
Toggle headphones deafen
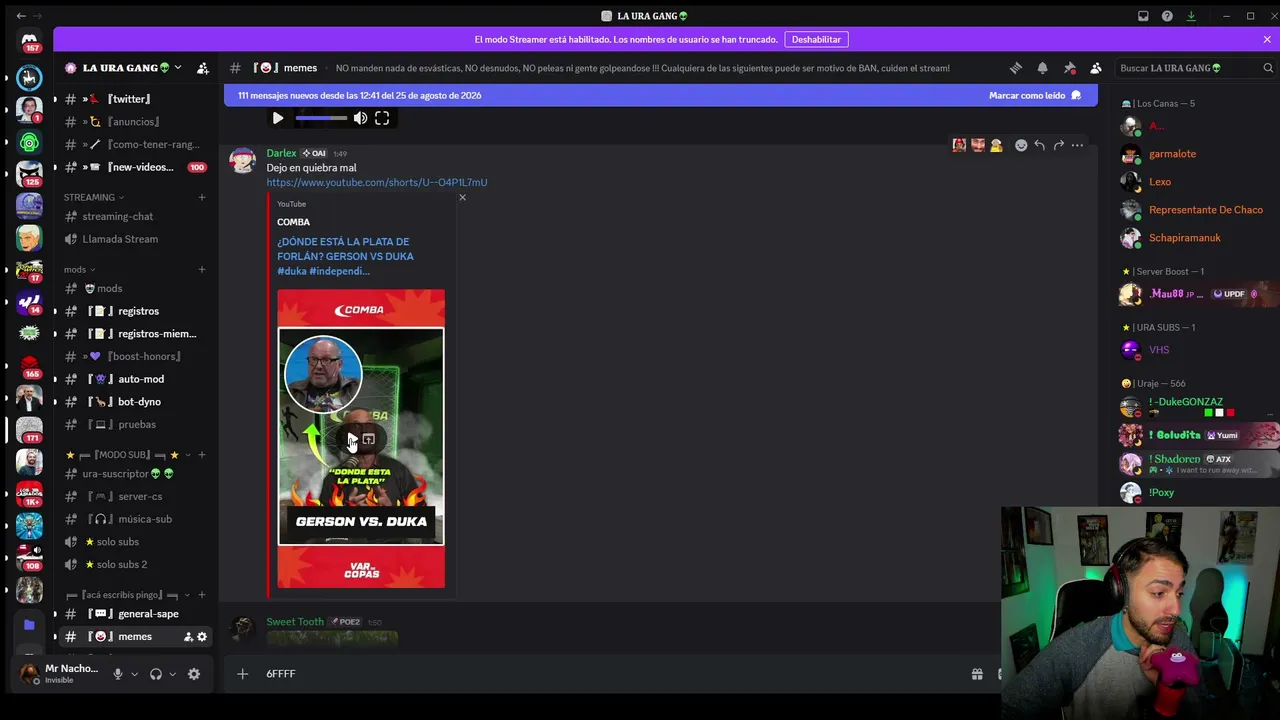[155, 674]
